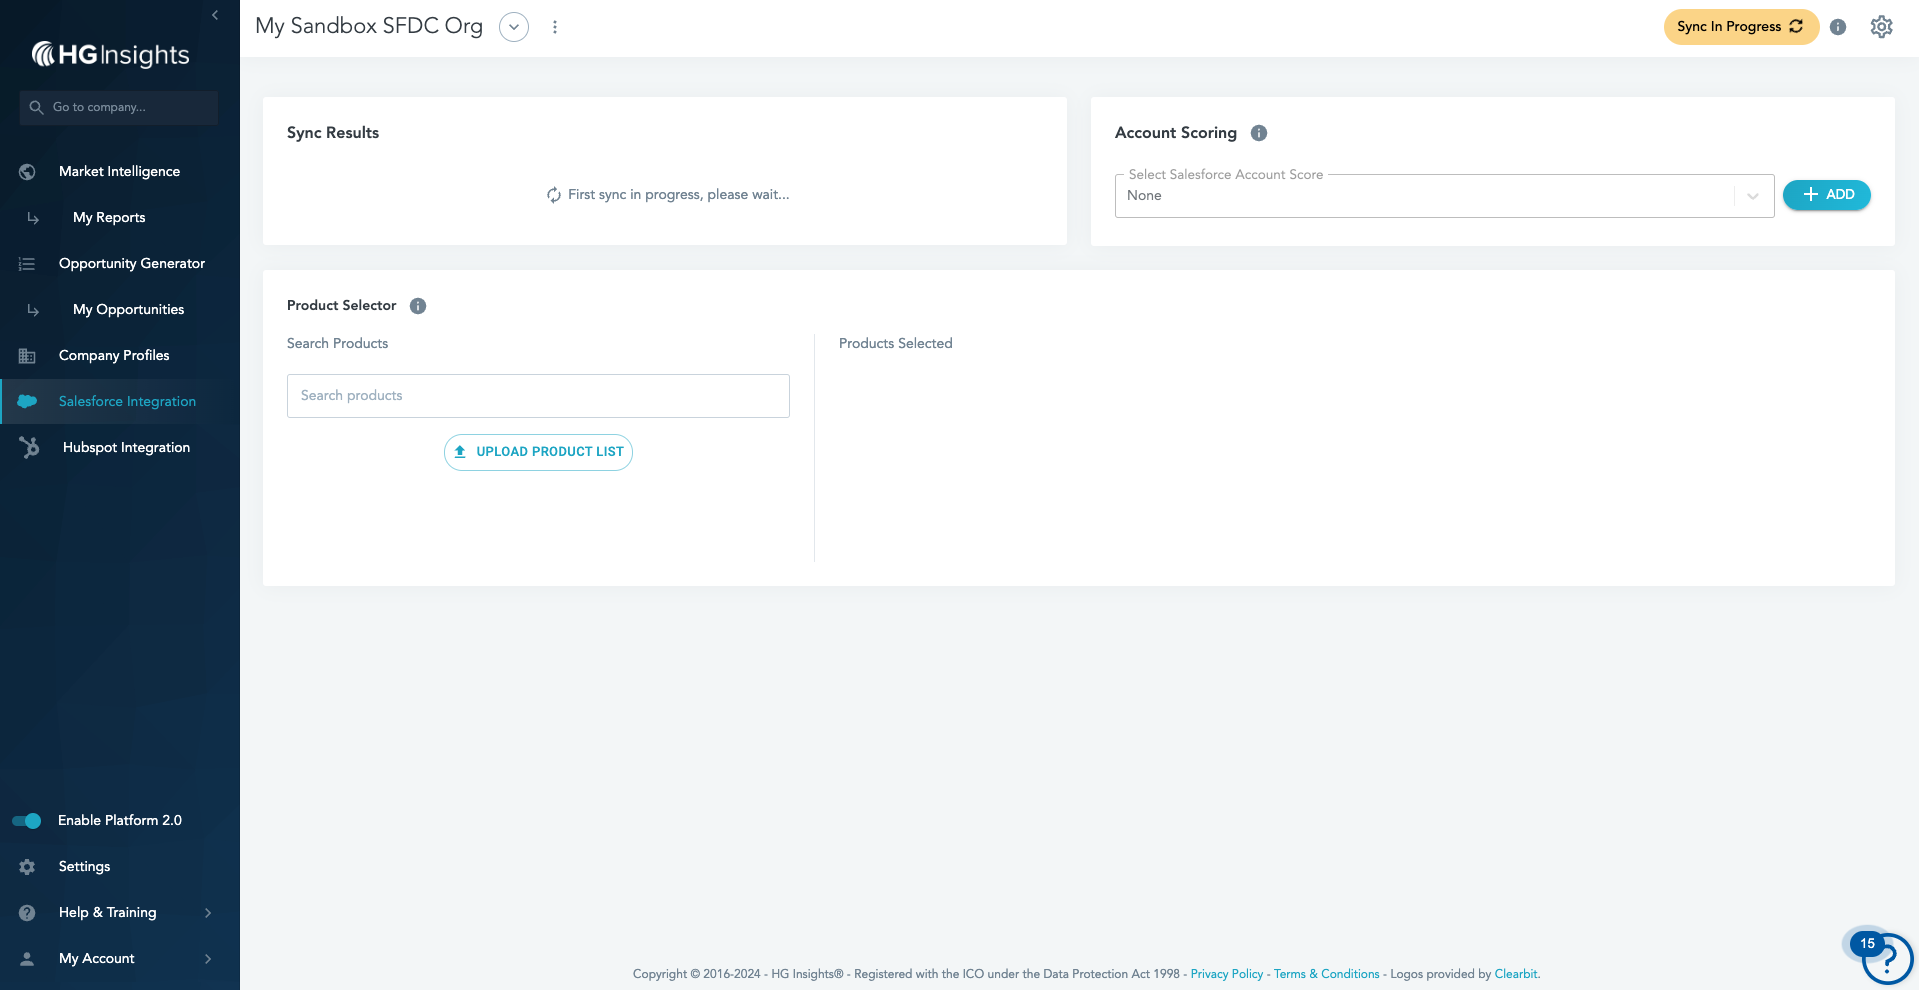Image resolution: width=1919 pixels, height=990 pixels.
Task: Expand the Help & Training chevron
Action: coord(208,913)
